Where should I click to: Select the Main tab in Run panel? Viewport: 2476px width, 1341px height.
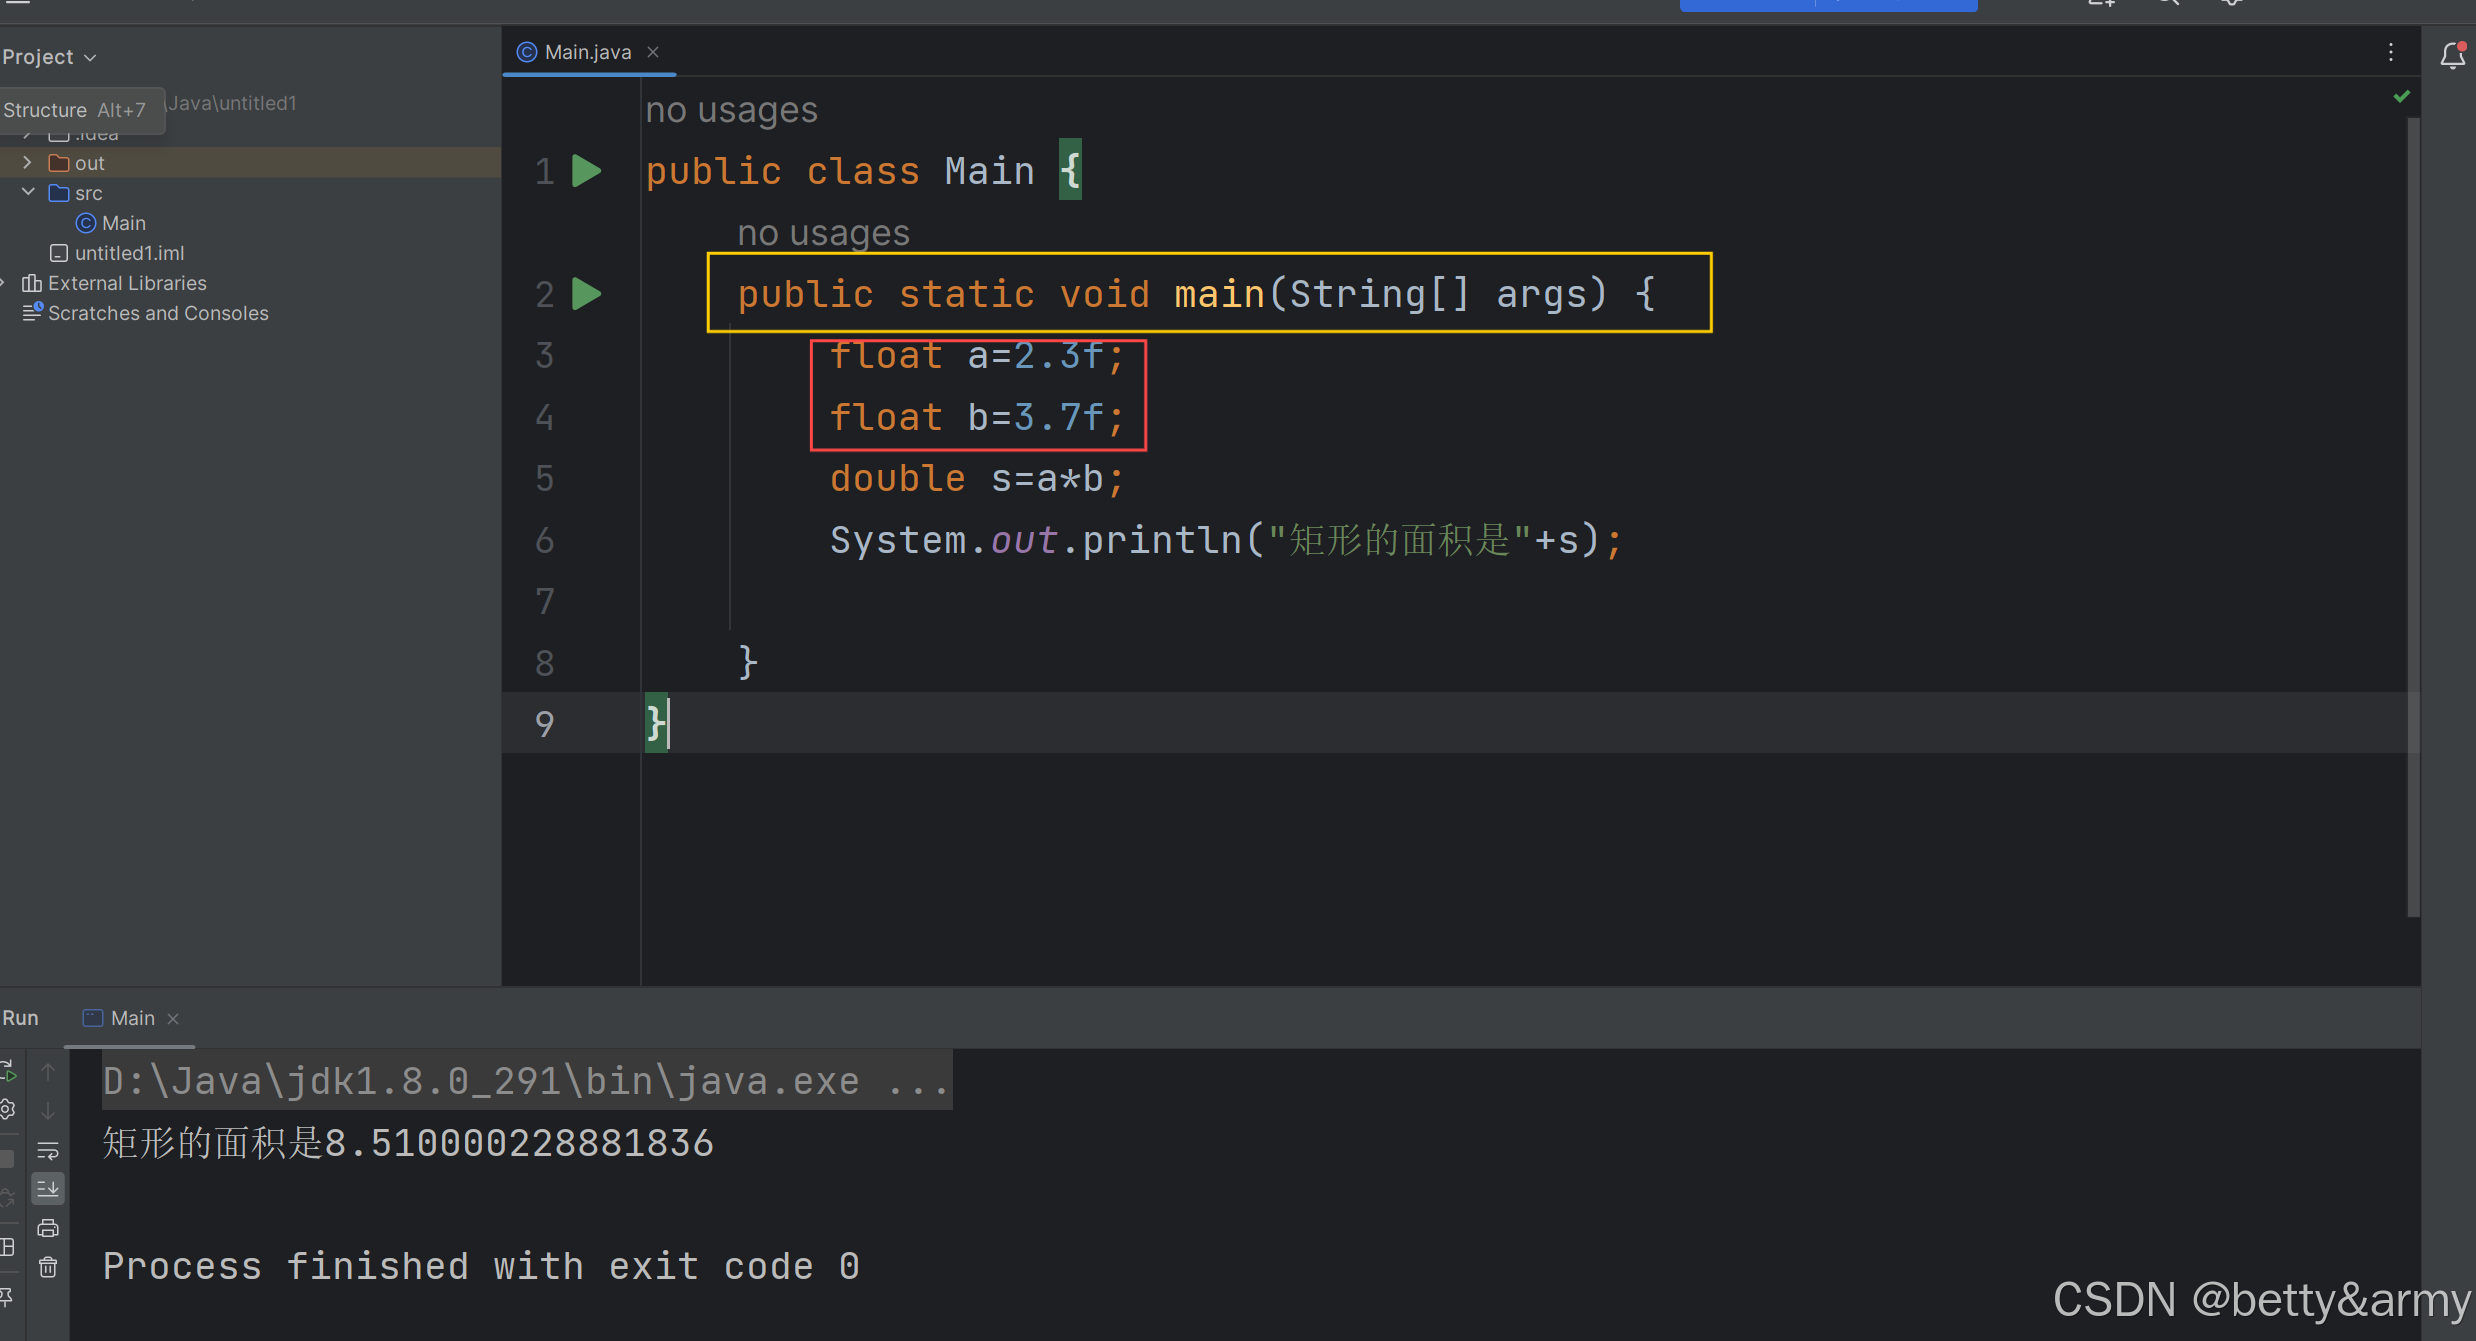[x=131, y=1017]
